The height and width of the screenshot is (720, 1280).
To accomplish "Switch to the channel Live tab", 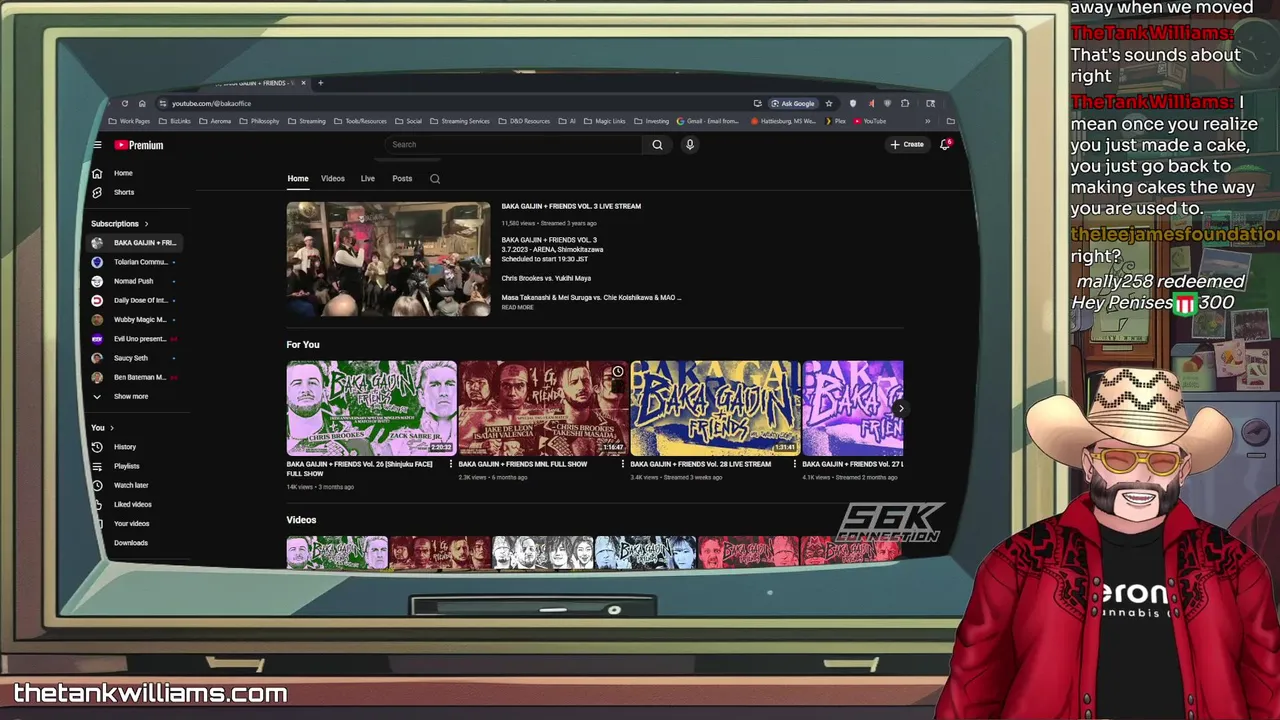I will tap(368, 179).
